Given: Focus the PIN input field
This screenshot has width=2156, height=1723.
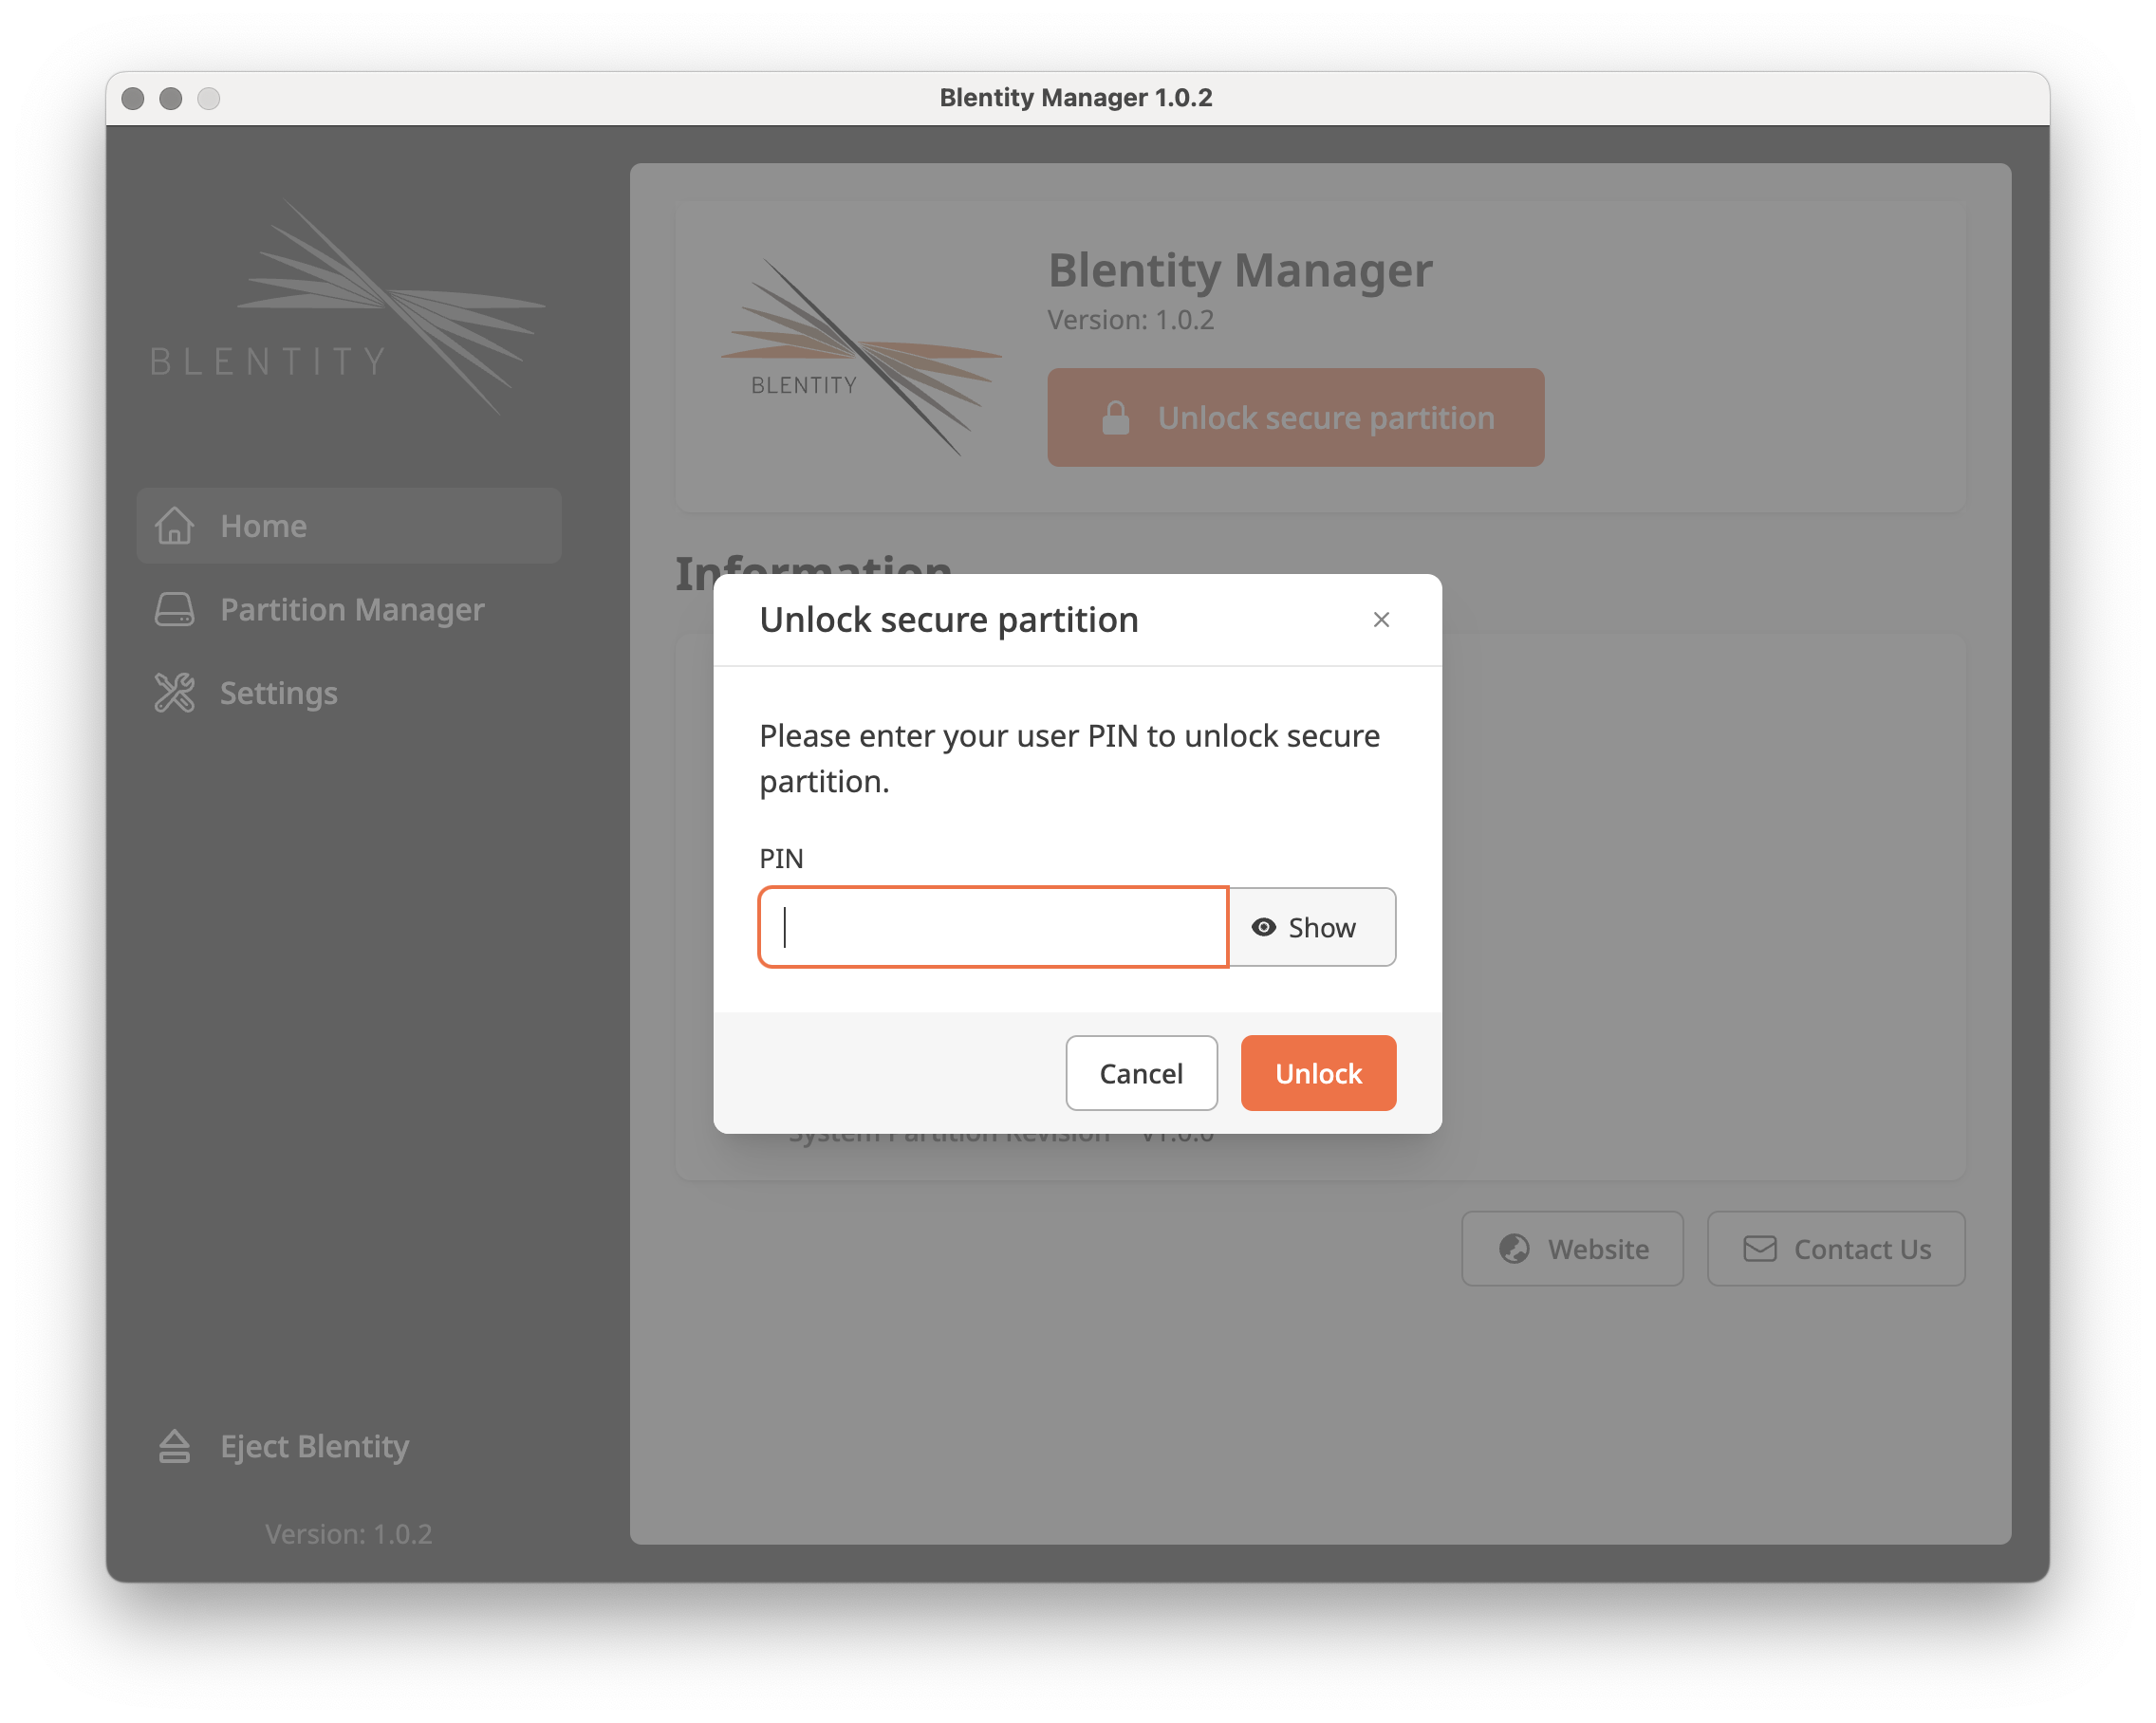Looking at the screenshot, I should [x=993, y=927].
